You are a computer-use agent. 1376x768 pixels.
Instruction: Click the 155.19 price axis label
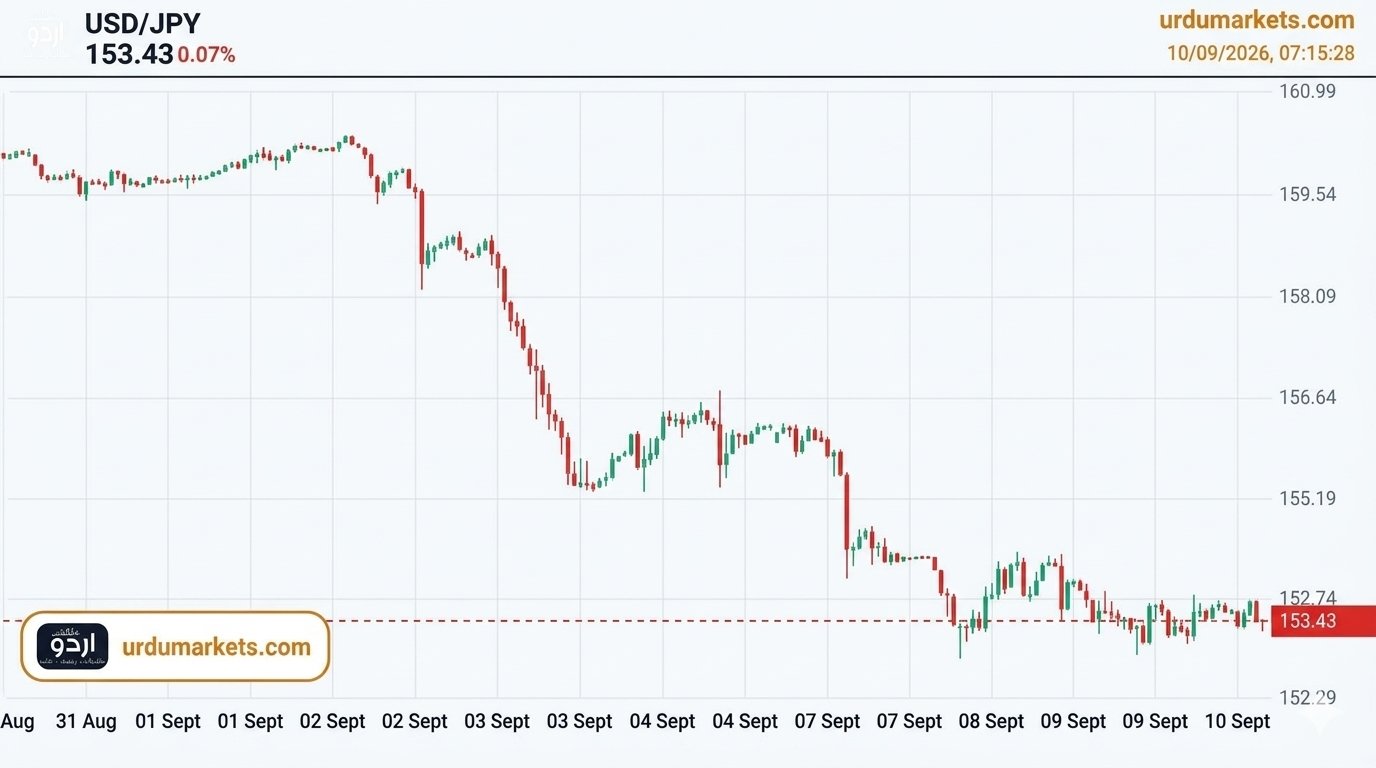[x=1308, y=498]
